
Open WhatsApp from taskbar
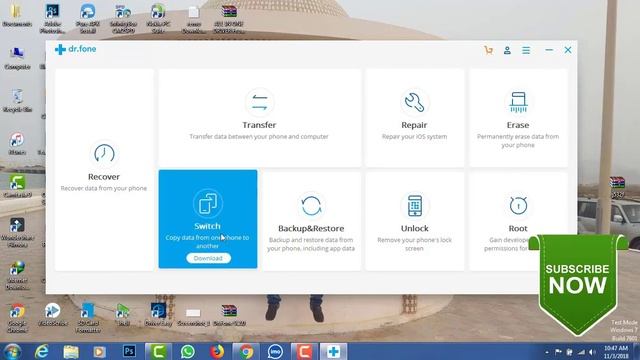point(188,351)
